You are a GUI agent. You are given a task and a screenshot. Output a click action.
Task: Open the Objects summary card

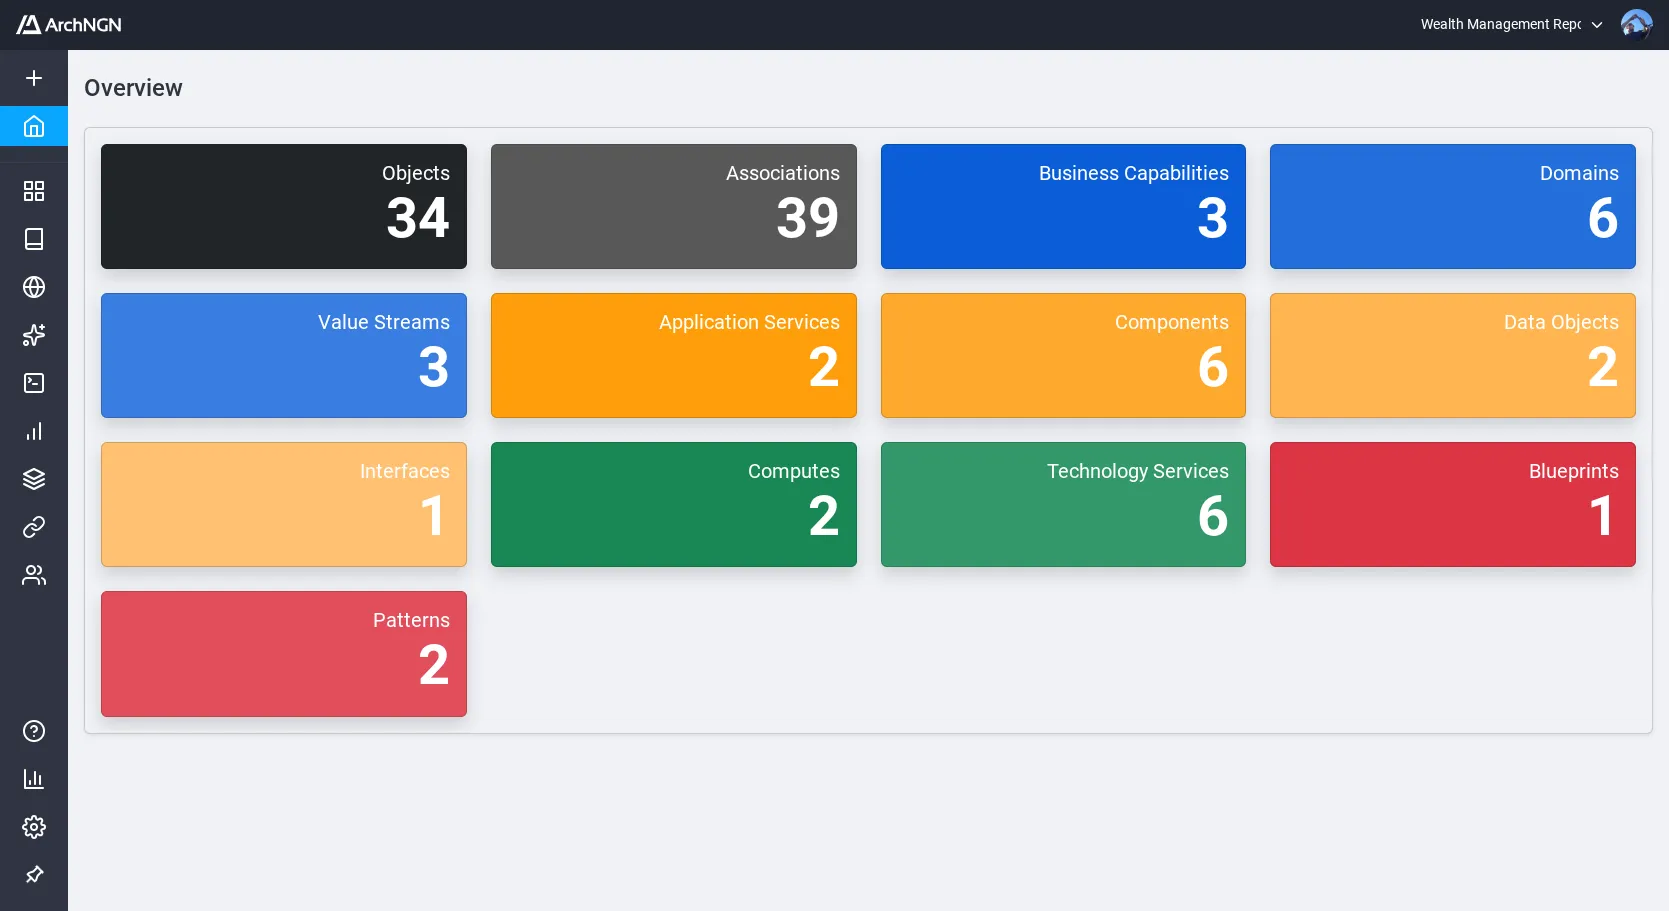point(283,206)
